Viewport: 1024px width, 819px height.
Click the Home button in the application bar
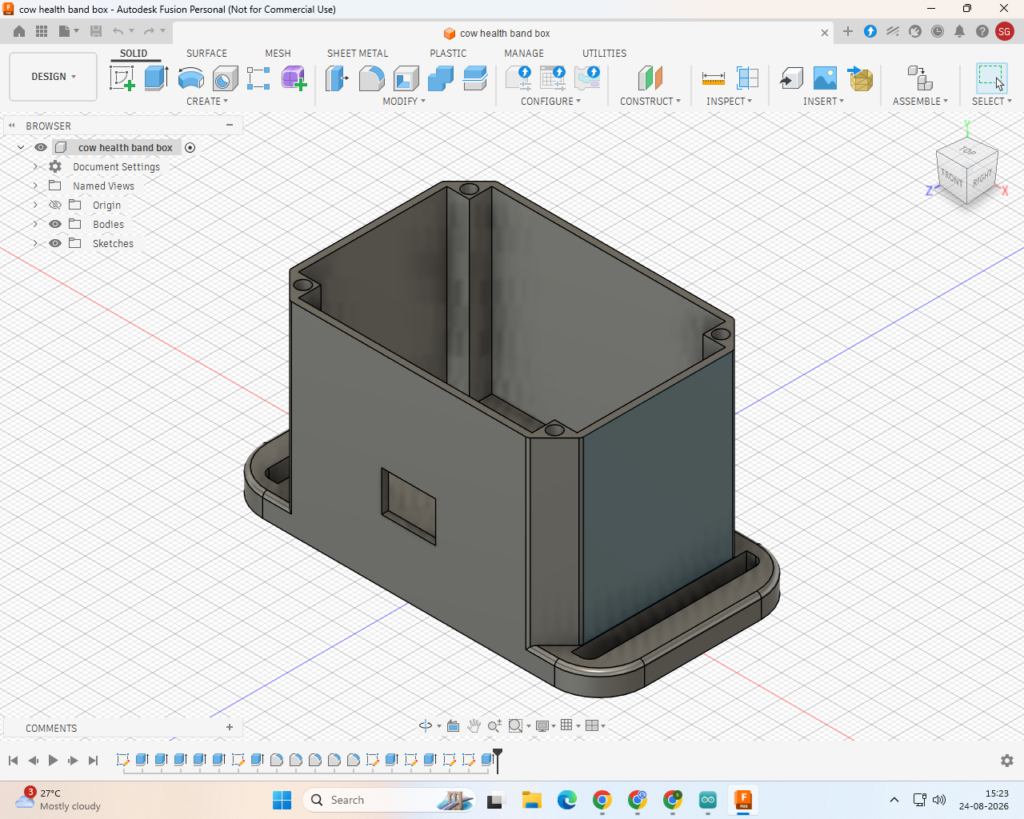point(19,31)
